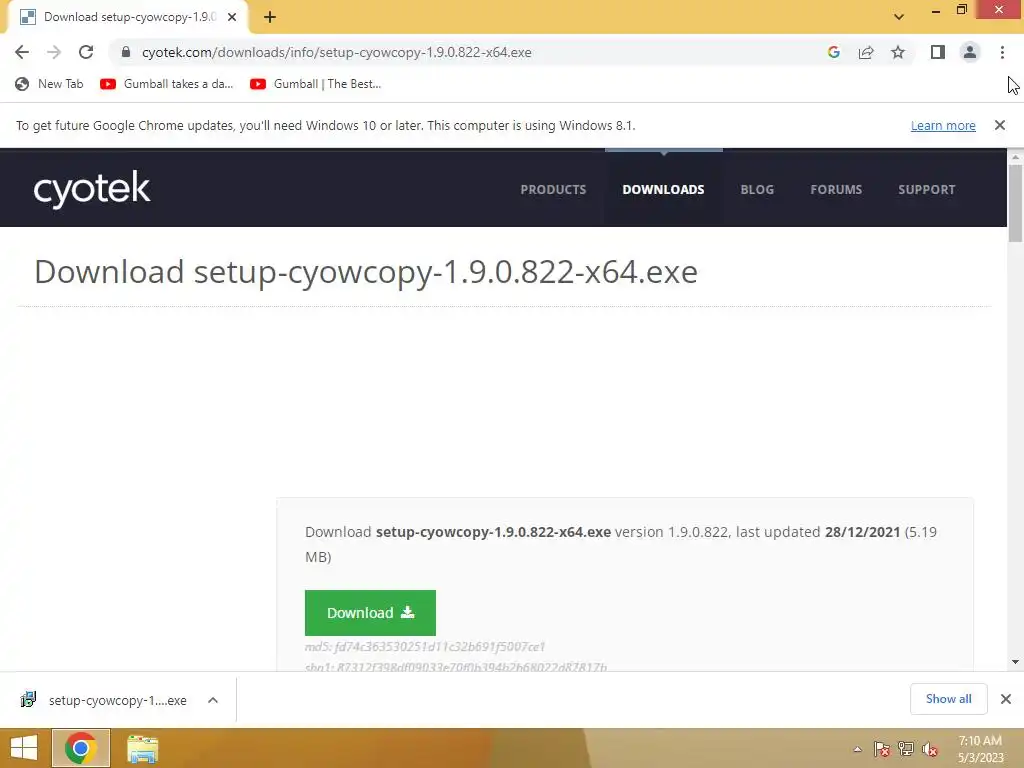Viewport: 1024px width, 768px height.
Task: Click the scrollbar up arrow
Action: click(1015, 157)
